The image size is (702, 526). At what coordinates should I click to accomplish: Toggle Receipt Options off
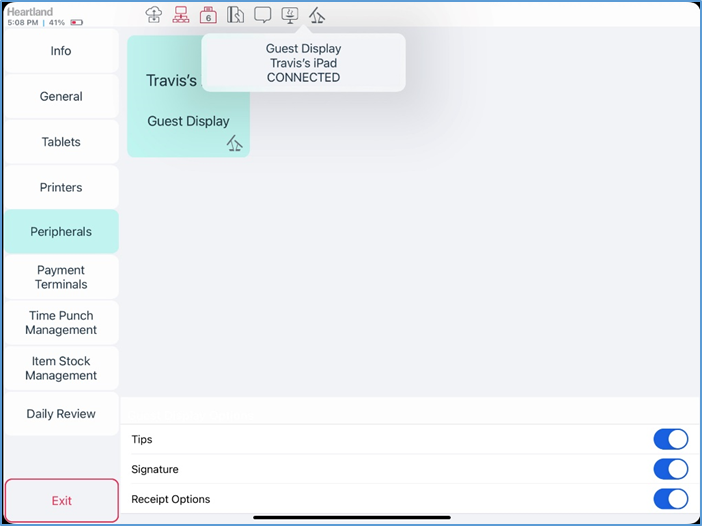(x=670, y=499)
